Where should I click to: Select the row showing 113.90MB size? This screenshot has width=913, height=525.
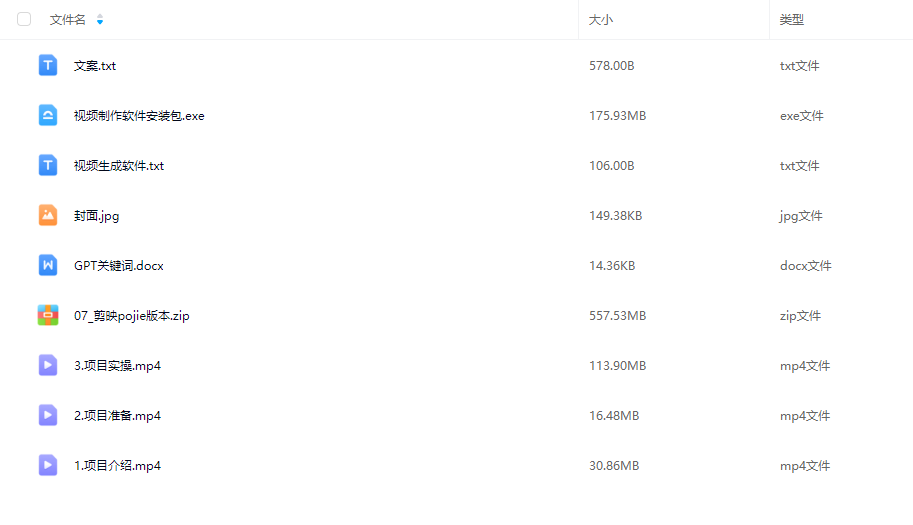[x=617, y=366]
